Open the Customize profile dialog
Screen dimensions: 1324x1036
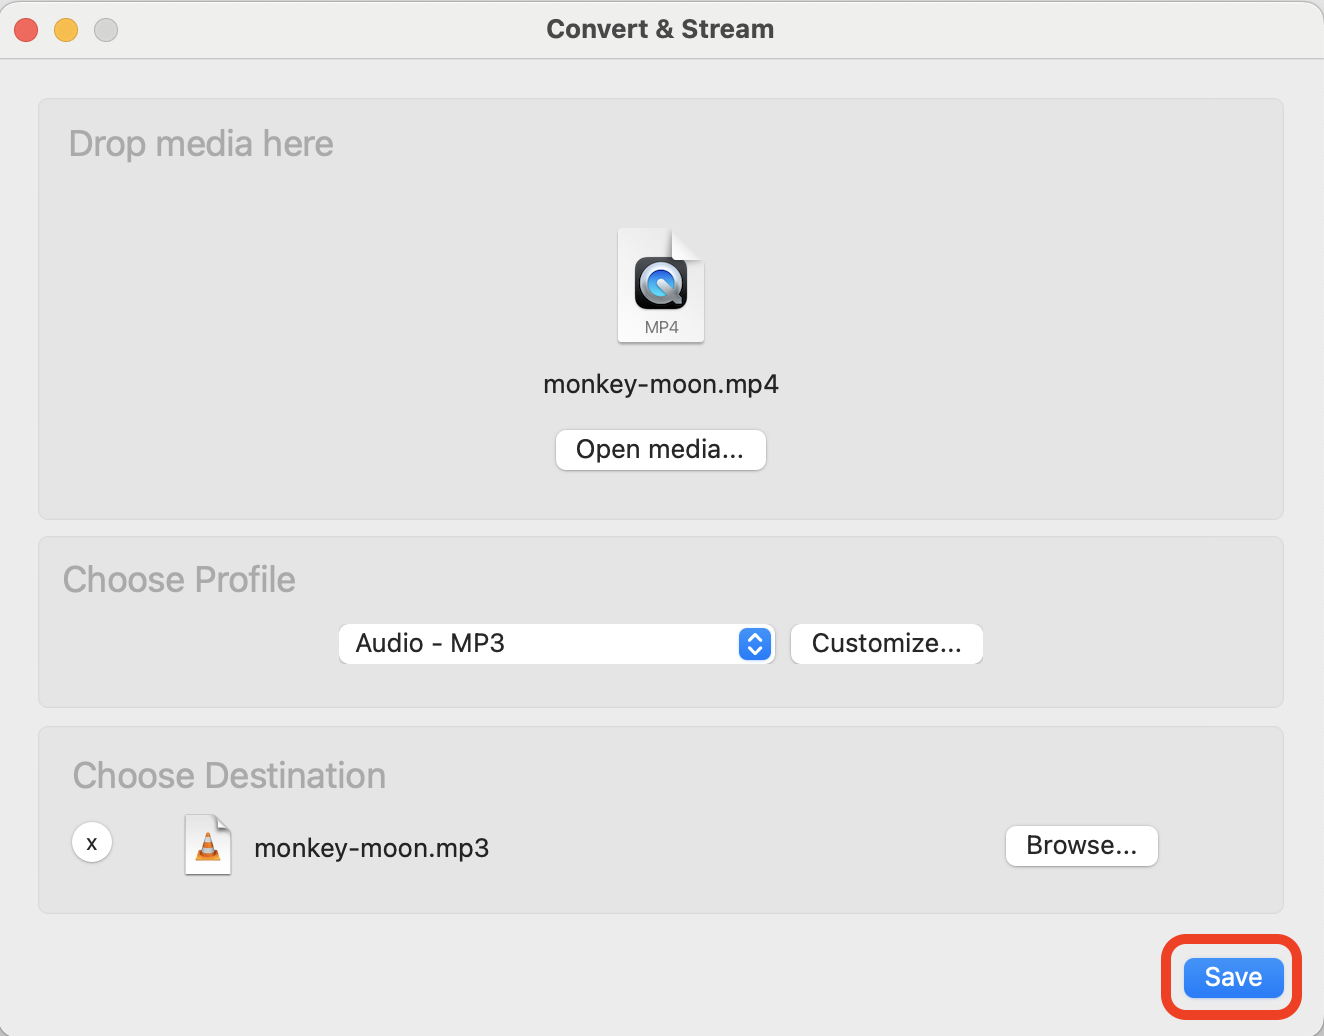[886, 644]
